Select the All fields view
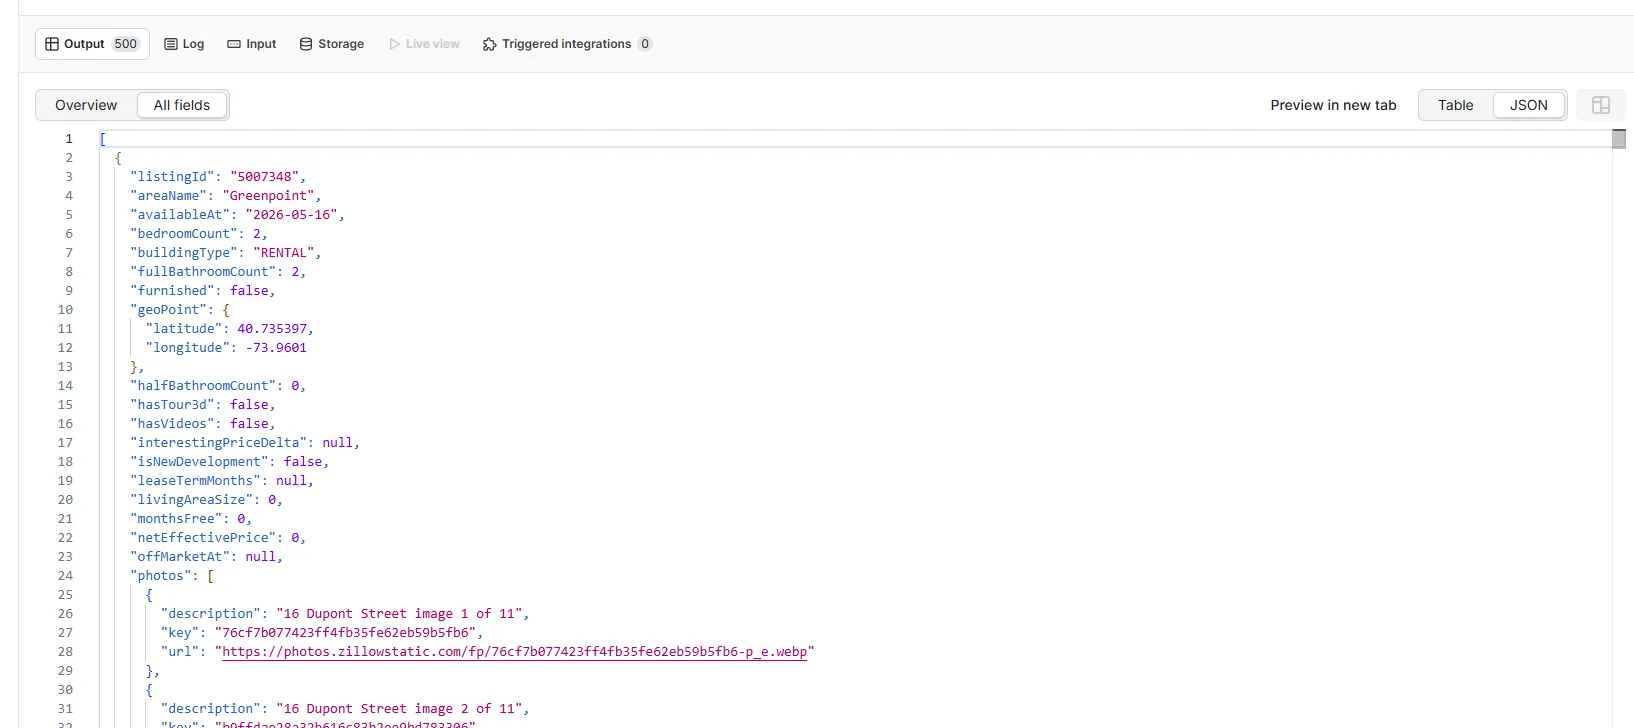This screenshot has width=1634, height=728. [182, 105]
